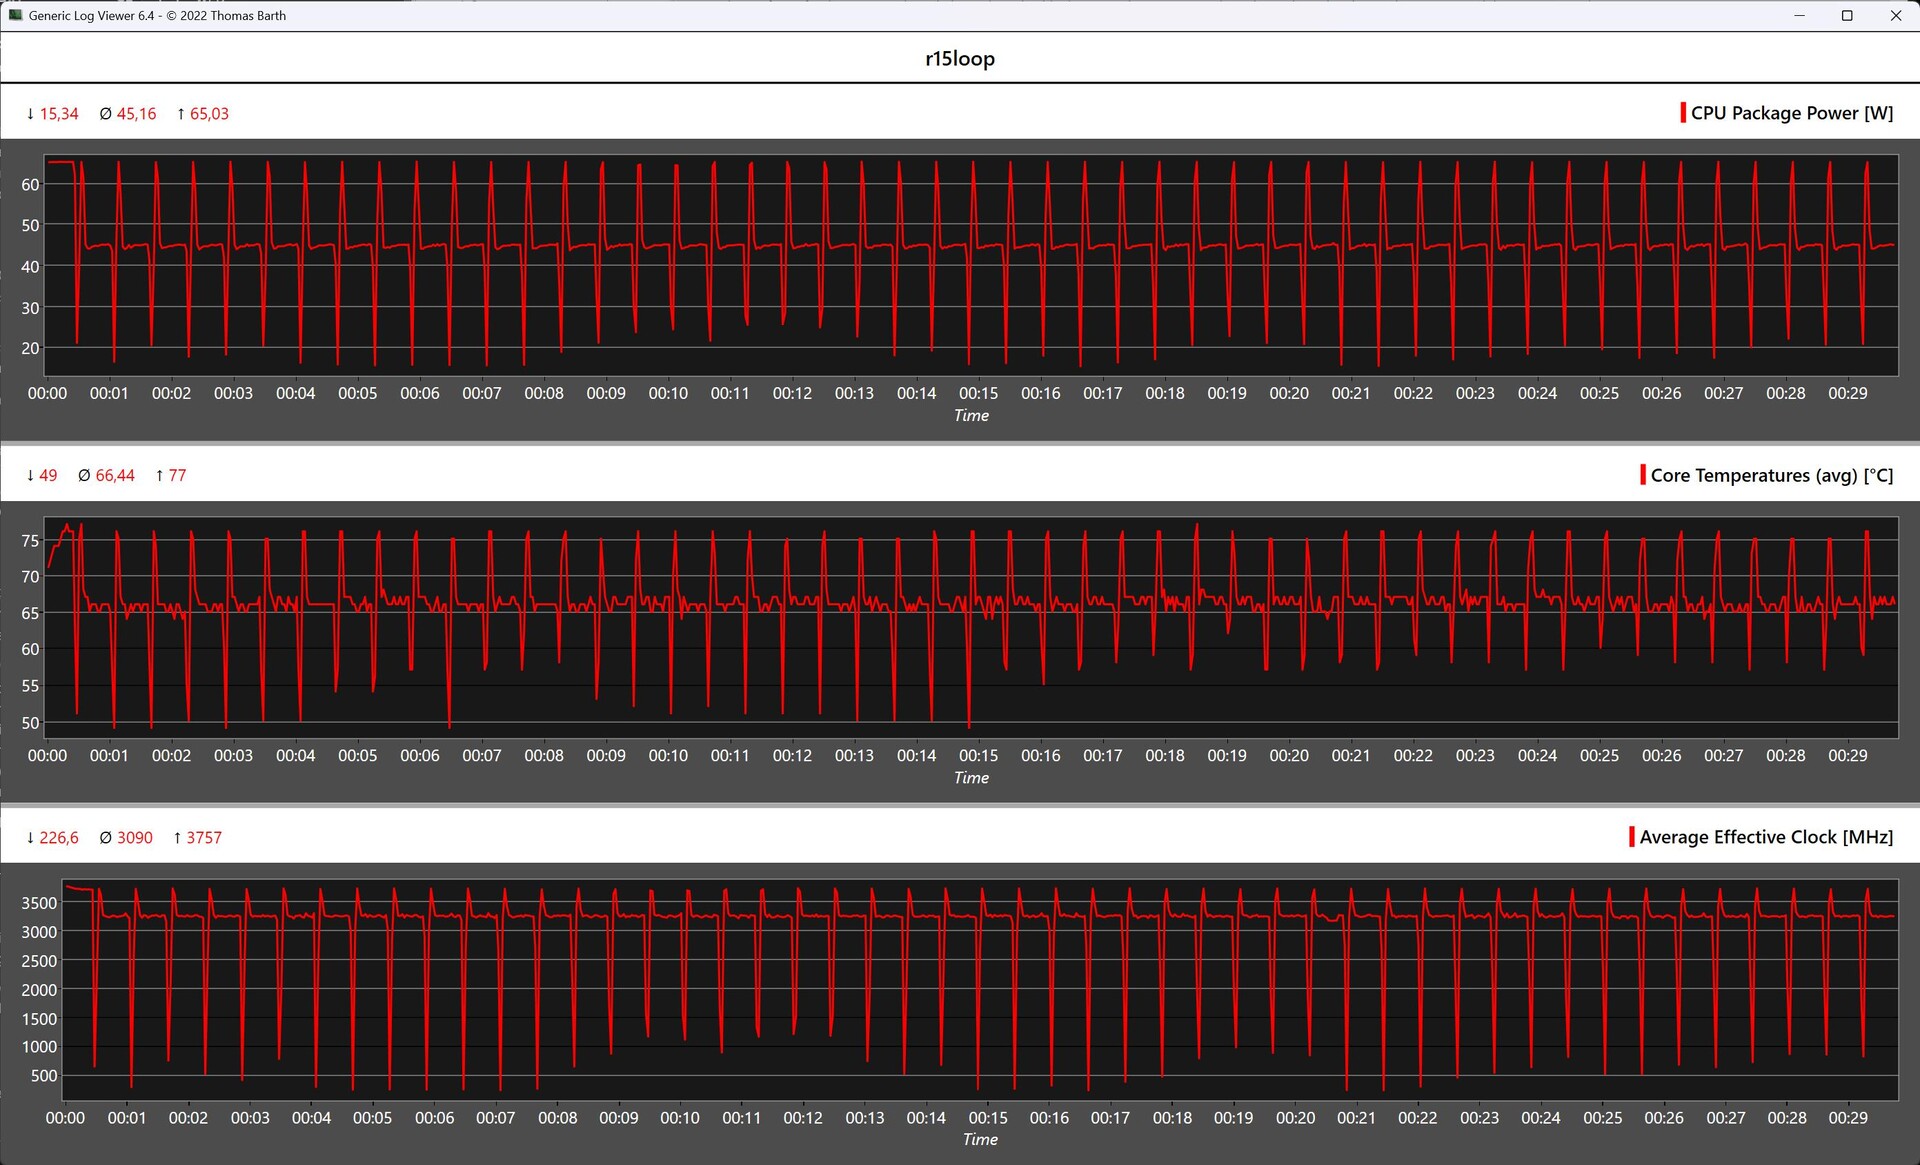
Task: Click the power average value 45,16
Action: (x=136, y=114)
